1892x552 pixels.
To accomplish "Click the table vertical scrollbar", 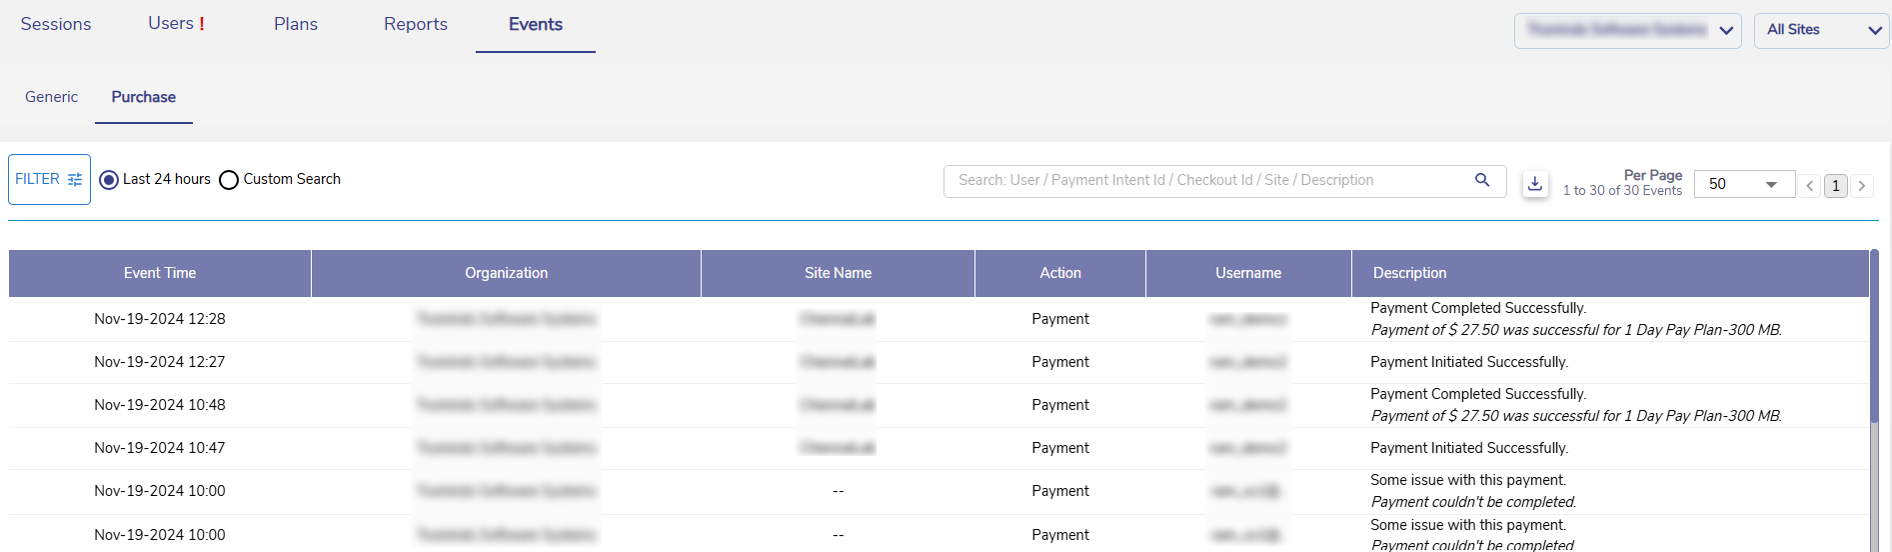I will [x=1874, y=340].
